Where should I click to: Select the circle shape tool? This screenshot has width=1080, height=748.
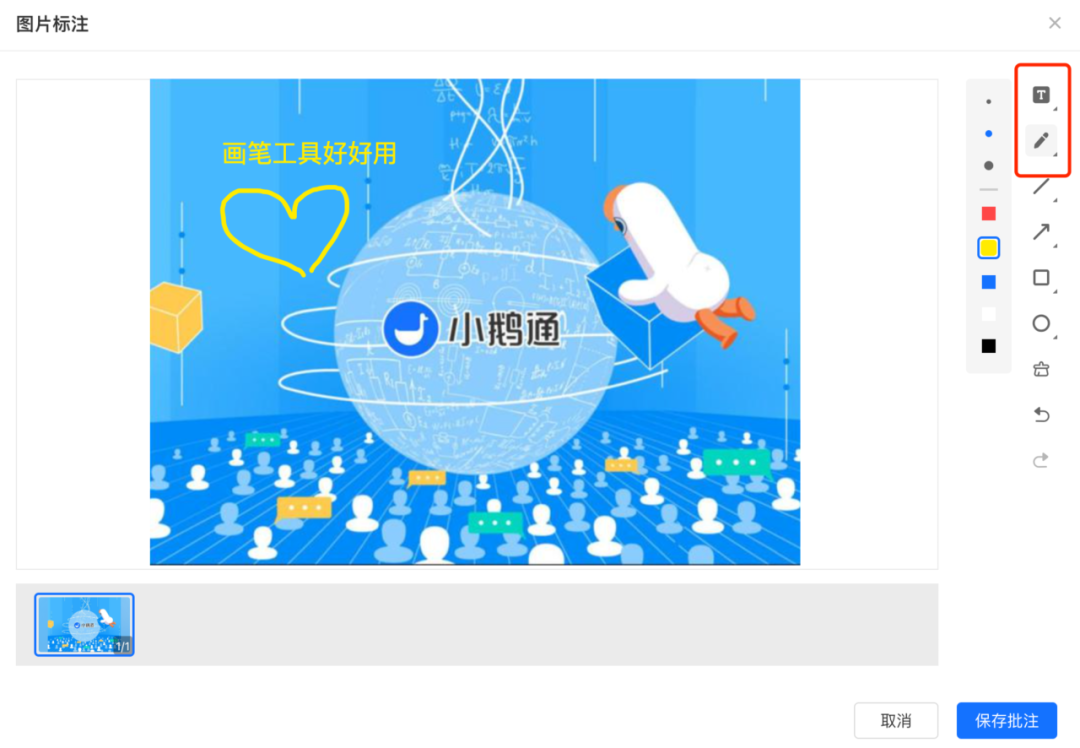tap(1041, 323)
